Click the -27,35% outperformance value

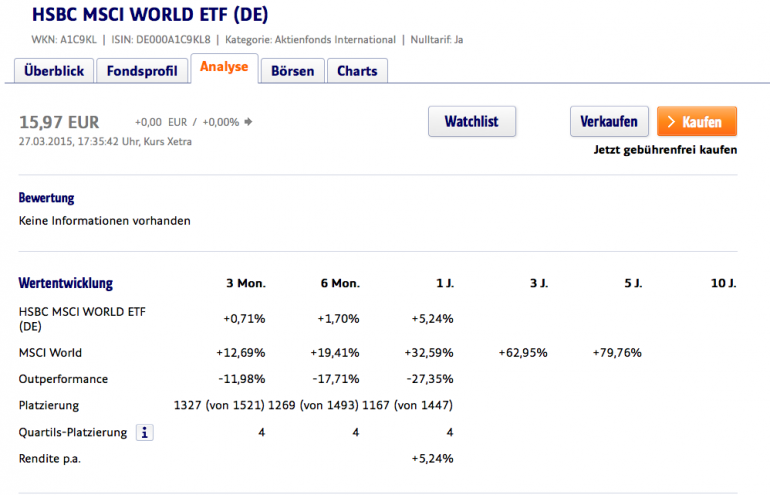coord(430,380)
